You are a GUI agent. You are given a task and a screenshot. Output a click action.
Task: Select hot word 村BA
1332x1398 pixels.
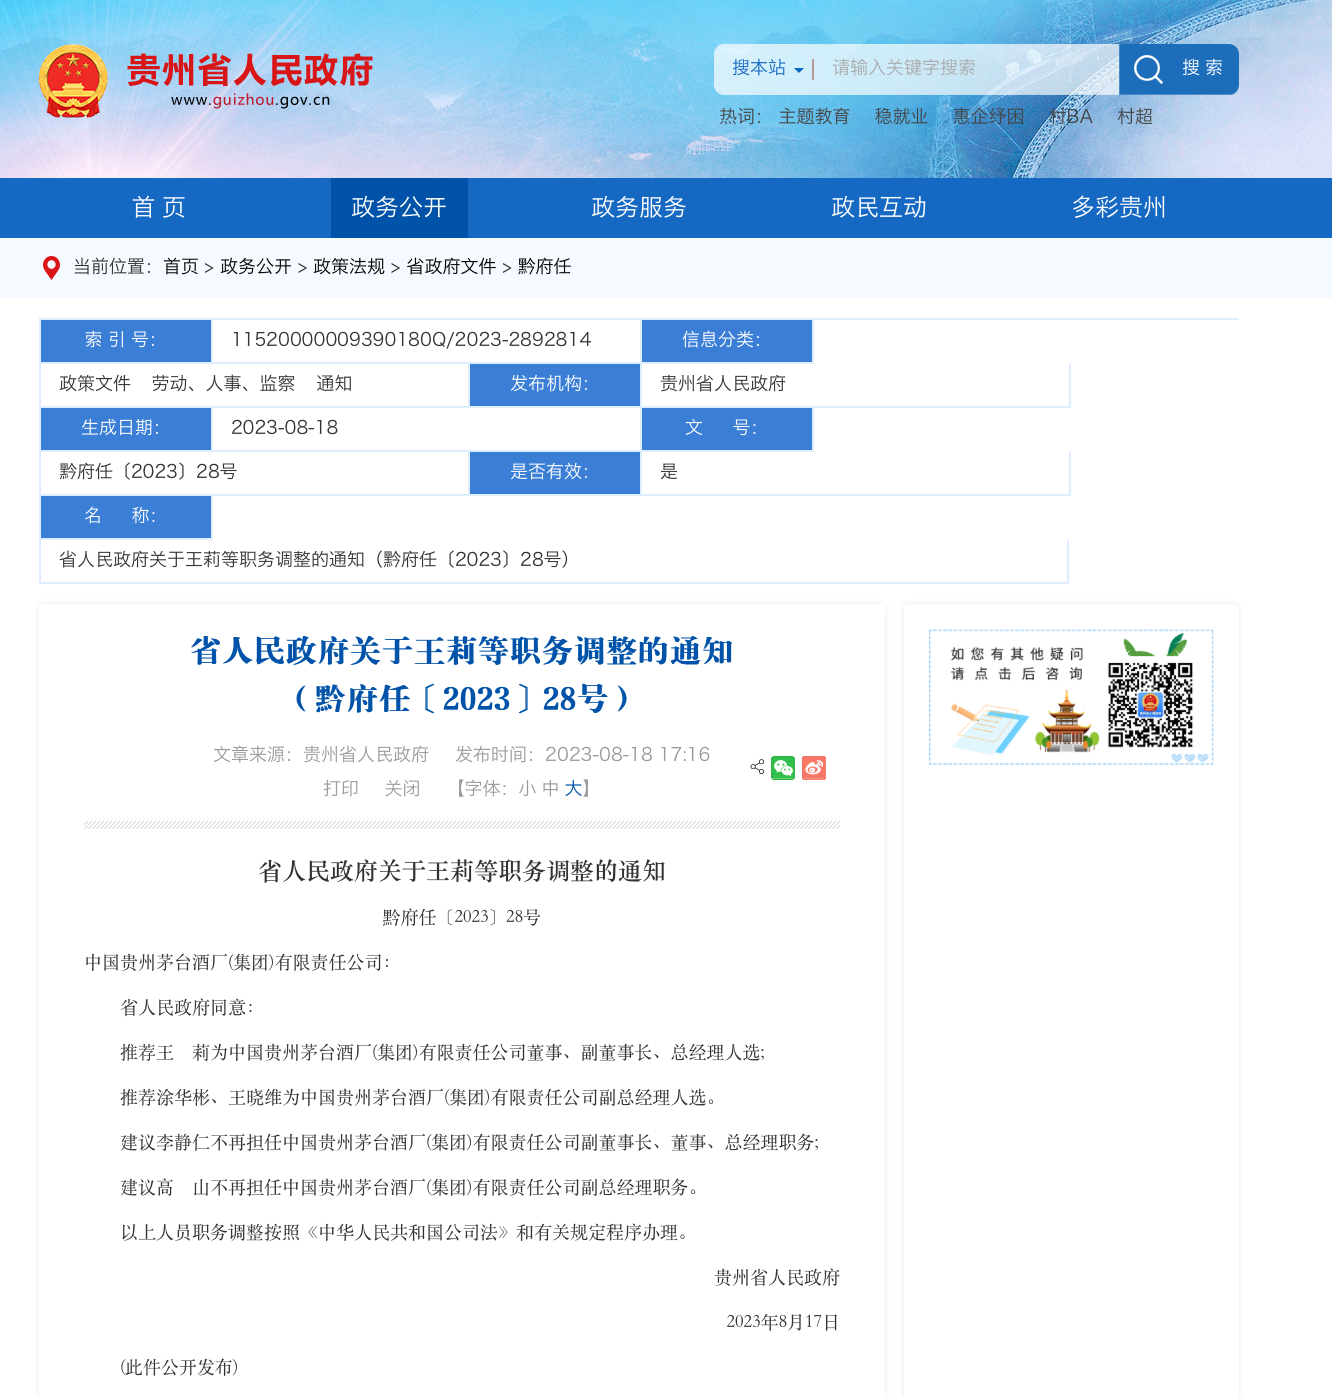1070,117
